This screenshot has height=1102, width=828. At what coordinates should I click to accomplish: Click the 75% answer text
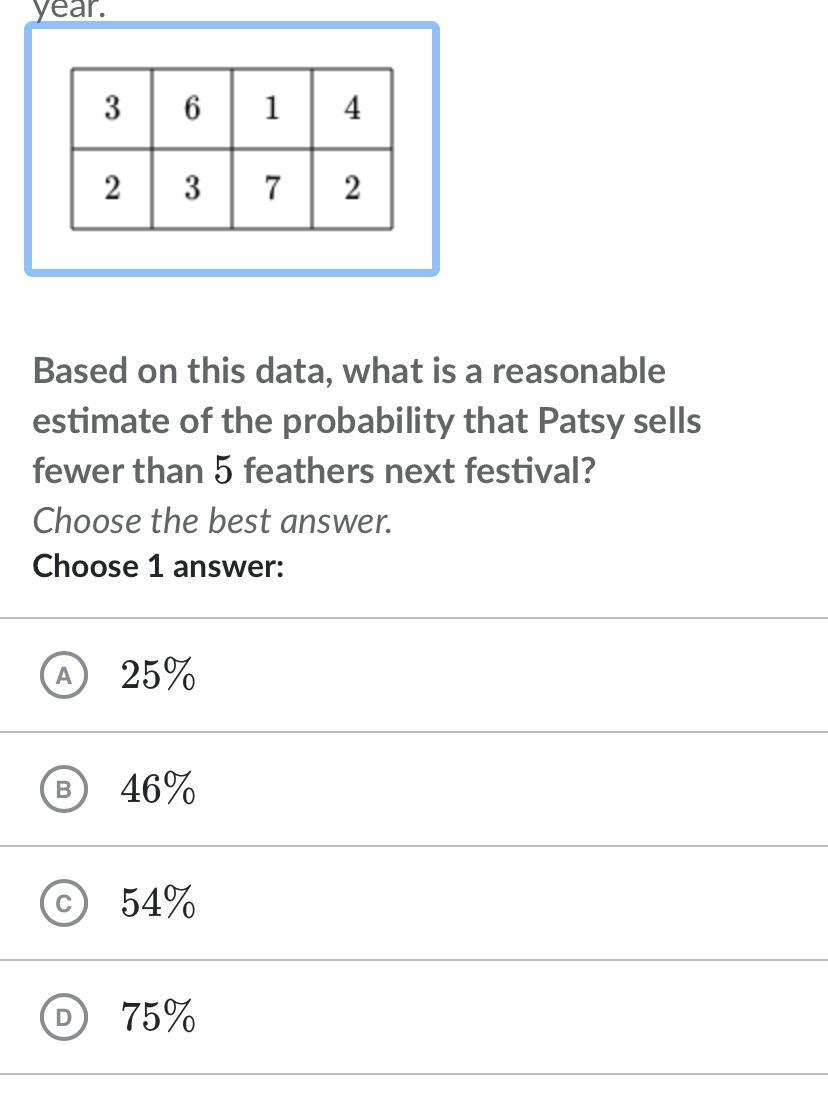[x=158, y=1018]
